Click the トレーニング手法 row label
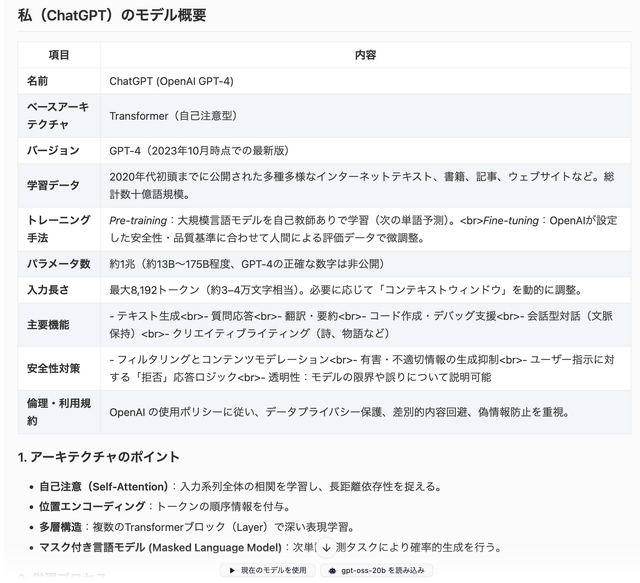The image size is (640, 583). pyautogui.click(x=59, y=229)
